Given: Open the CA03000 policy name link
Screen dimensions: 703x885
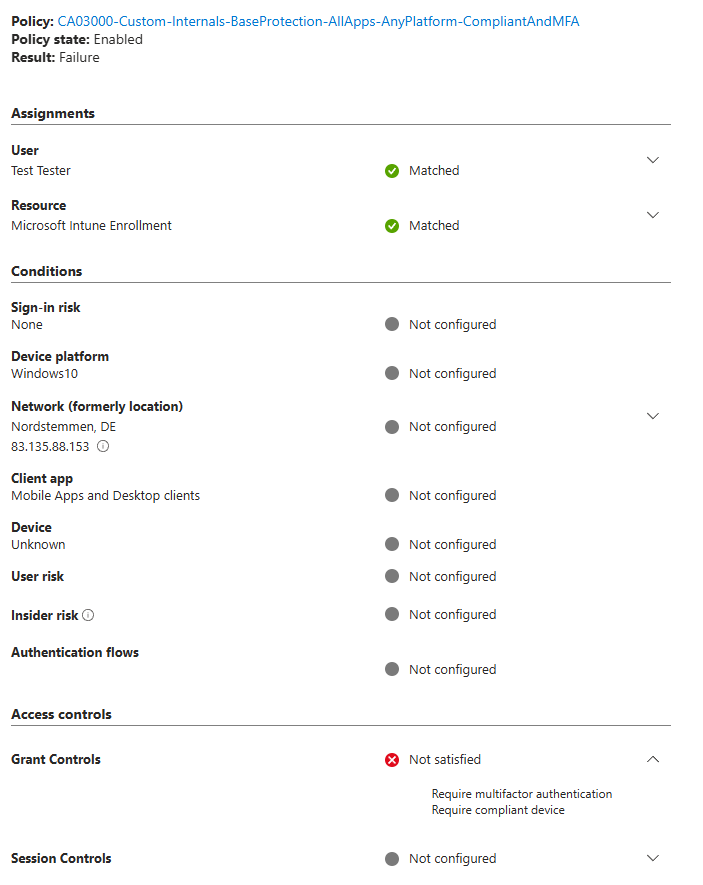Looking at the screenshot, I should [318, 21].
